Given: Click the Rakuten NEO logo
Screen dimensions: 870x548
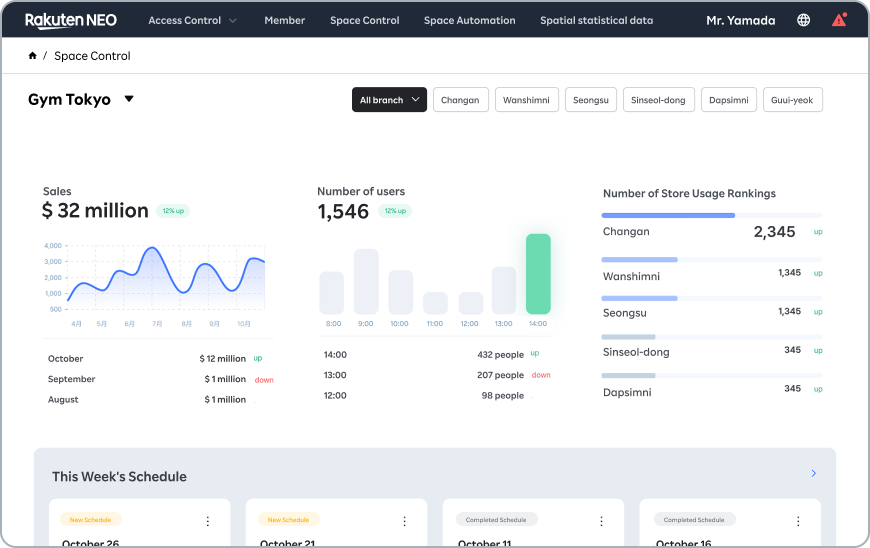Looking at the screenshot, I should (69, 20).
